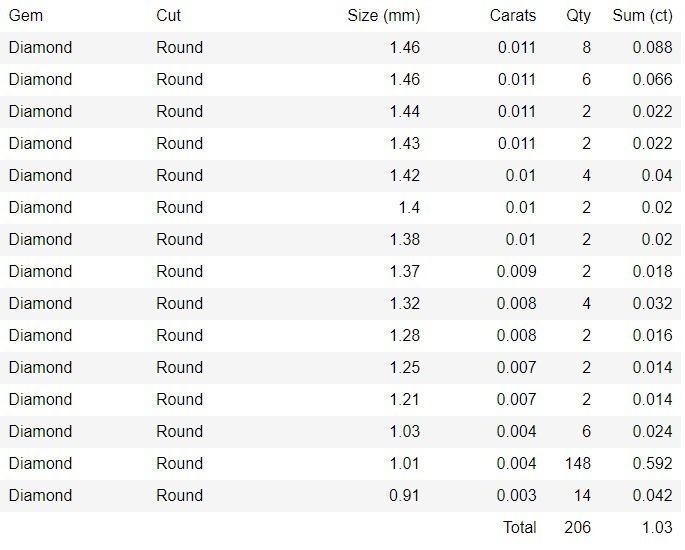Click the size cell with 0.91

(404, 495)
